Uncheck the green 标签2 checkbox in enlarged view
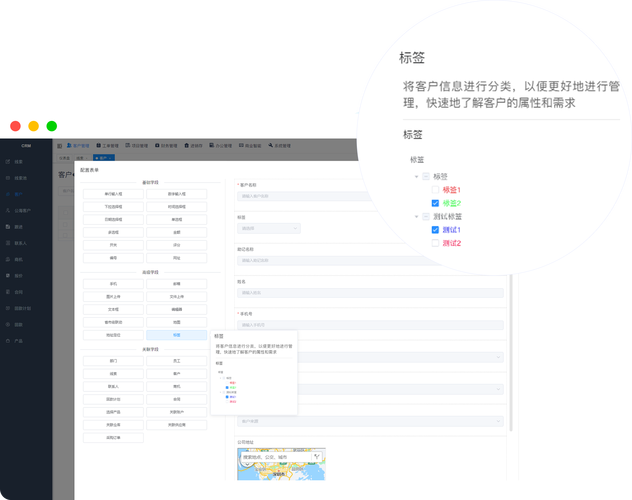The image size is (632, 500). pos(435,203)
